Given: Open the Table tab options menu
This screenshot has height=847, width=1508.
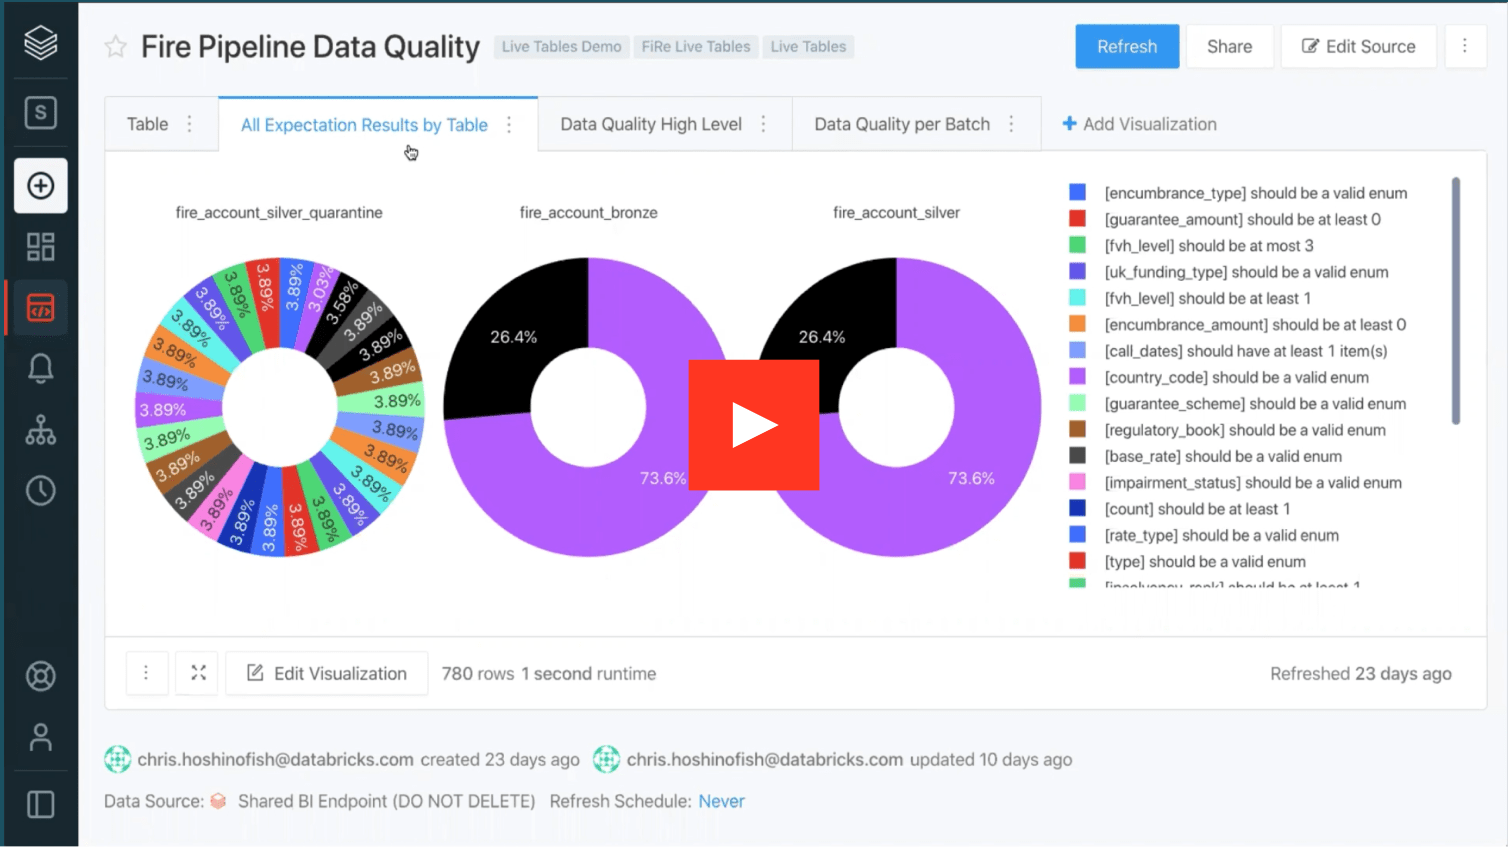Looking at the screenshot, I should point(189,124).
